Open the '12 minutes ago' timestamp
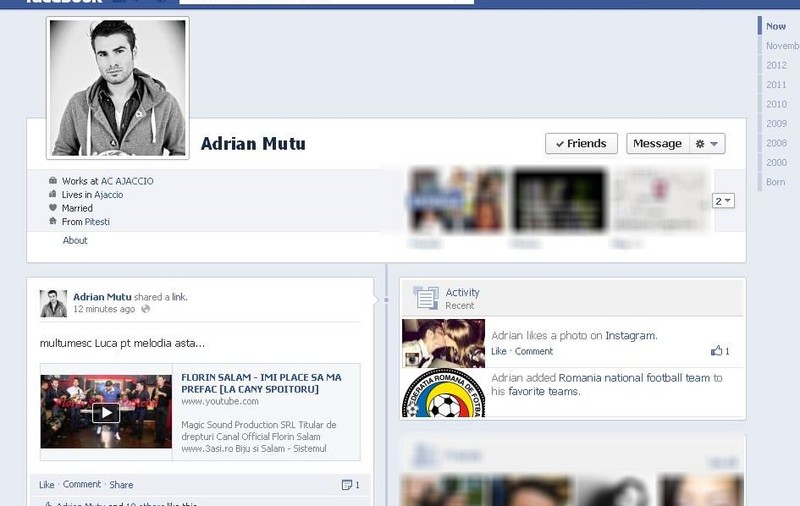The image size is (800, 506). point(104,309)
